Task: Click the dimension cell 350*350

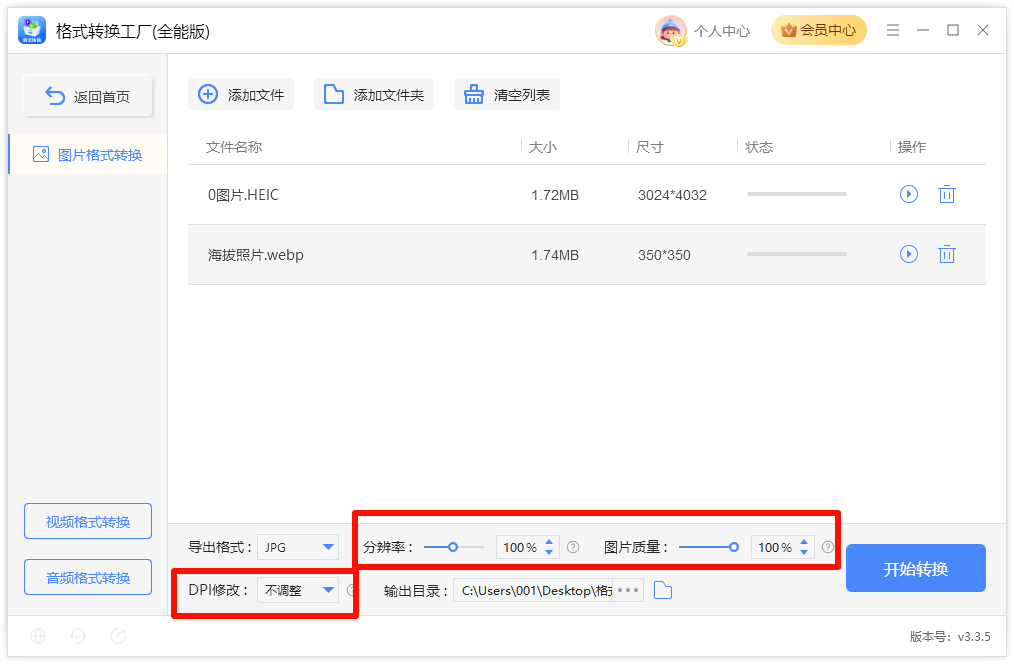Action: [x=664, y=255]
